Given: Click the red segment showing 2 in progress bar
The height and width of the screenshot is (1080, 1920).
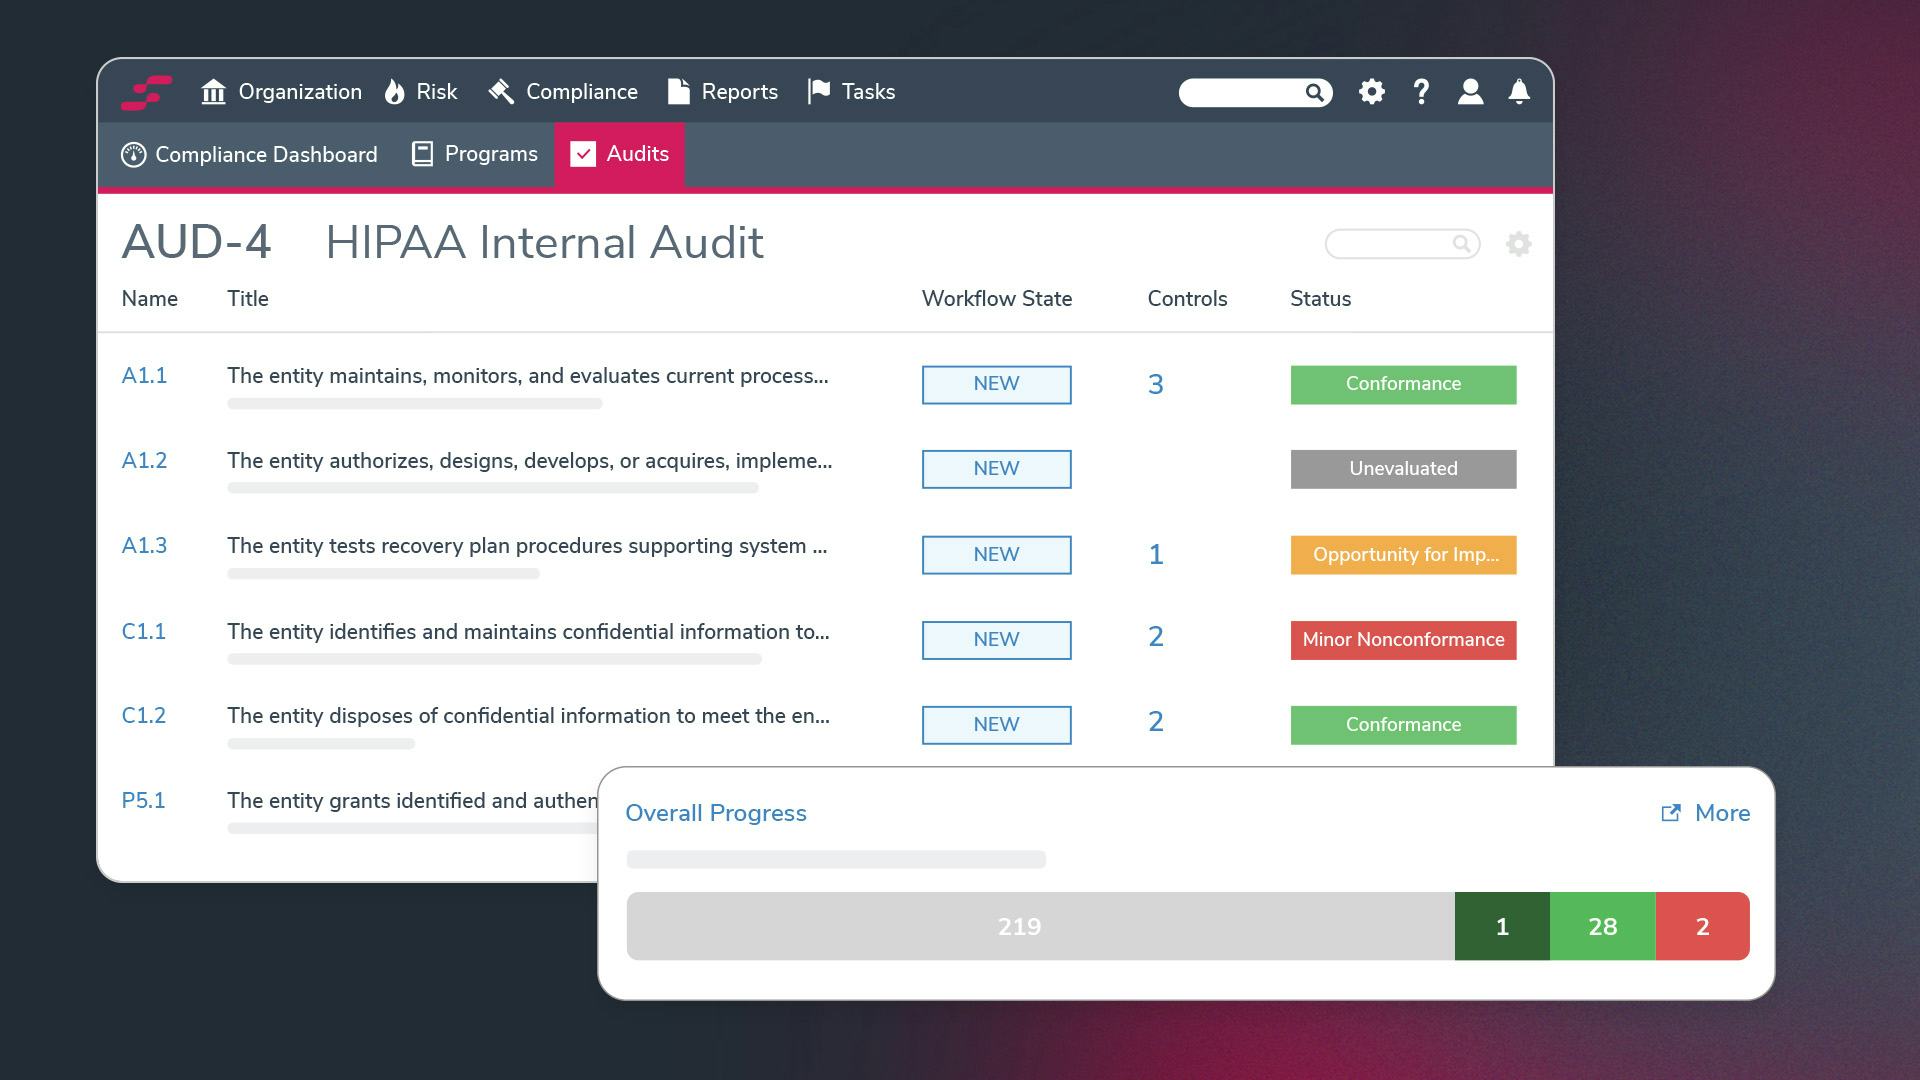Looking at the screenshot, I should point(1701,927).
